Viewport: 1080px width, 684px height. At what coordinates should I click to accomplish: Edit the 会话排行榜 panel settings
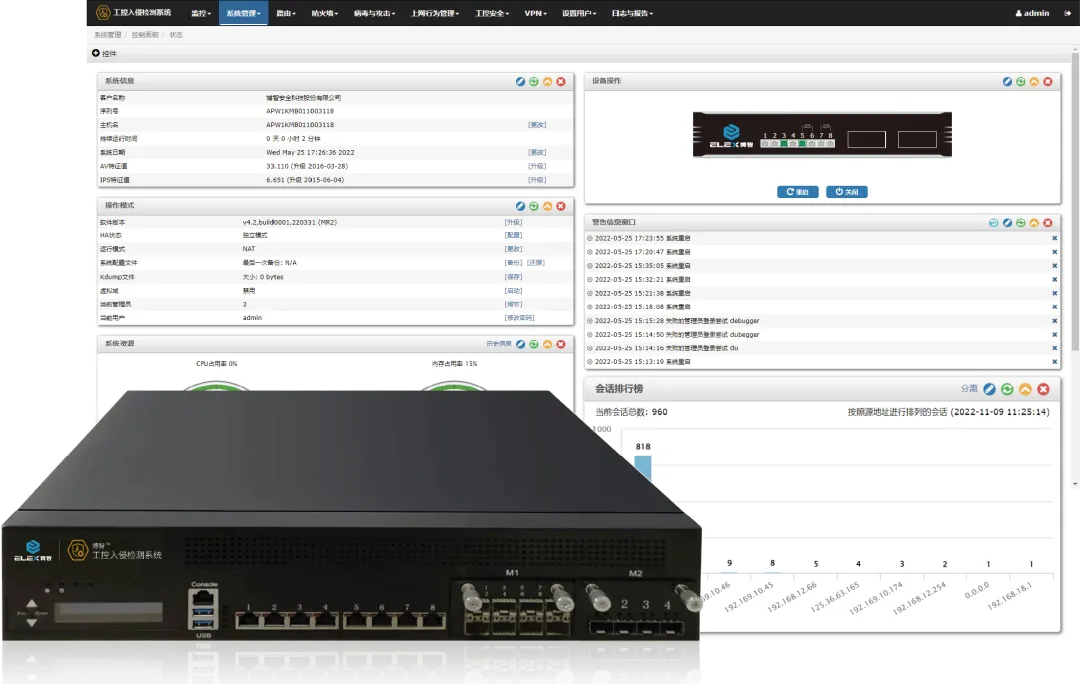tap(989, 389)
